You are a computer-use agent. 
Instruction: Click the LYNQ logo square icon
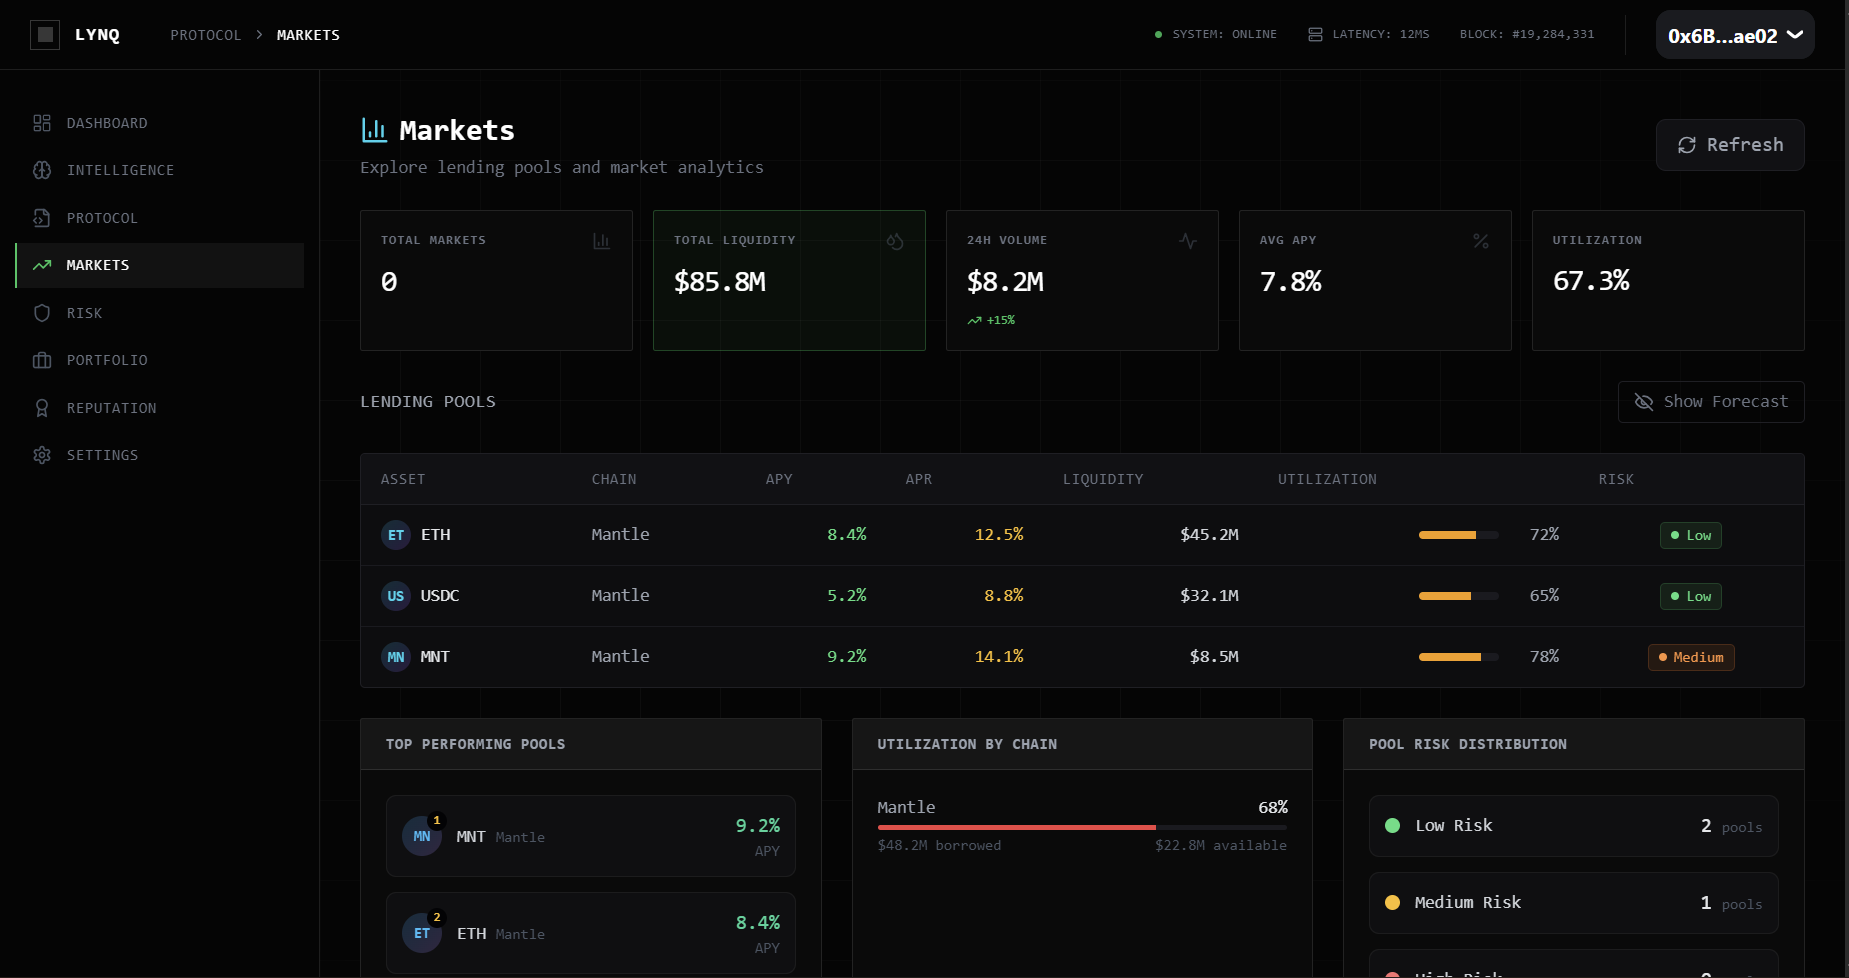click(45, 35)
